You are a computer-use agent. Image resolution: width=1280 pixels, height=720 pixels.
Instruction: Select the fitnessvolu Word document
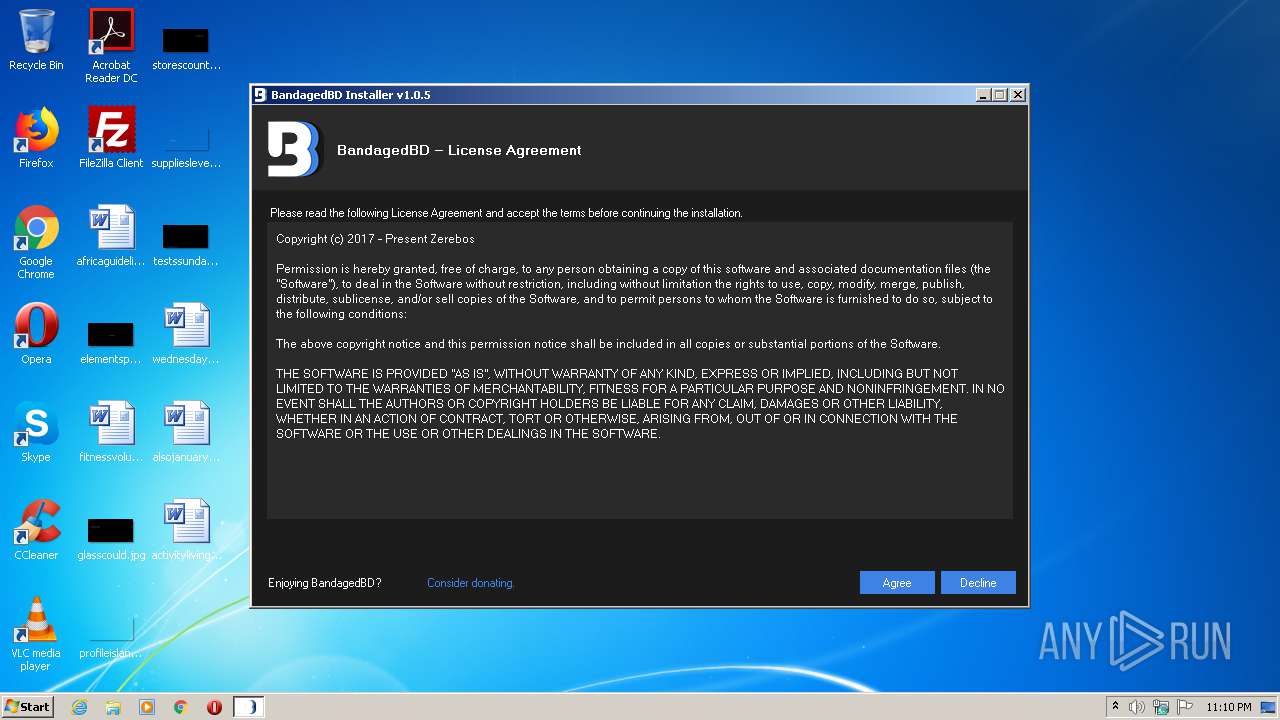[111, 432]
